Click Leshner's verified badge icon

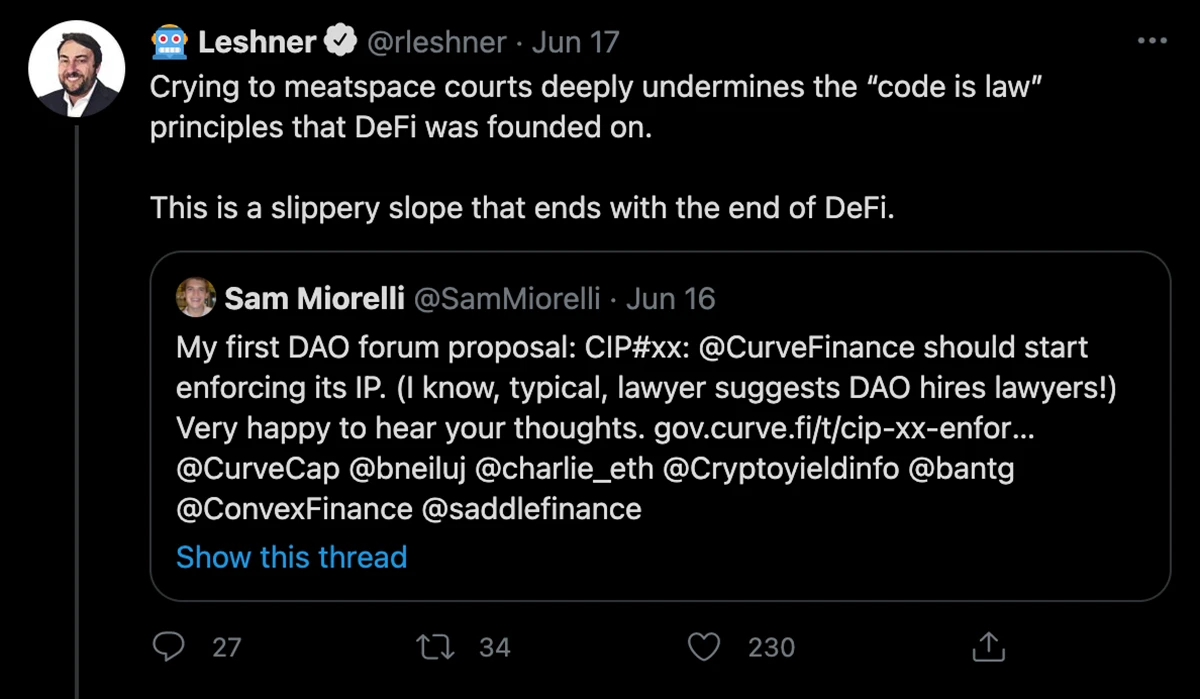click(x=341, y=42)
